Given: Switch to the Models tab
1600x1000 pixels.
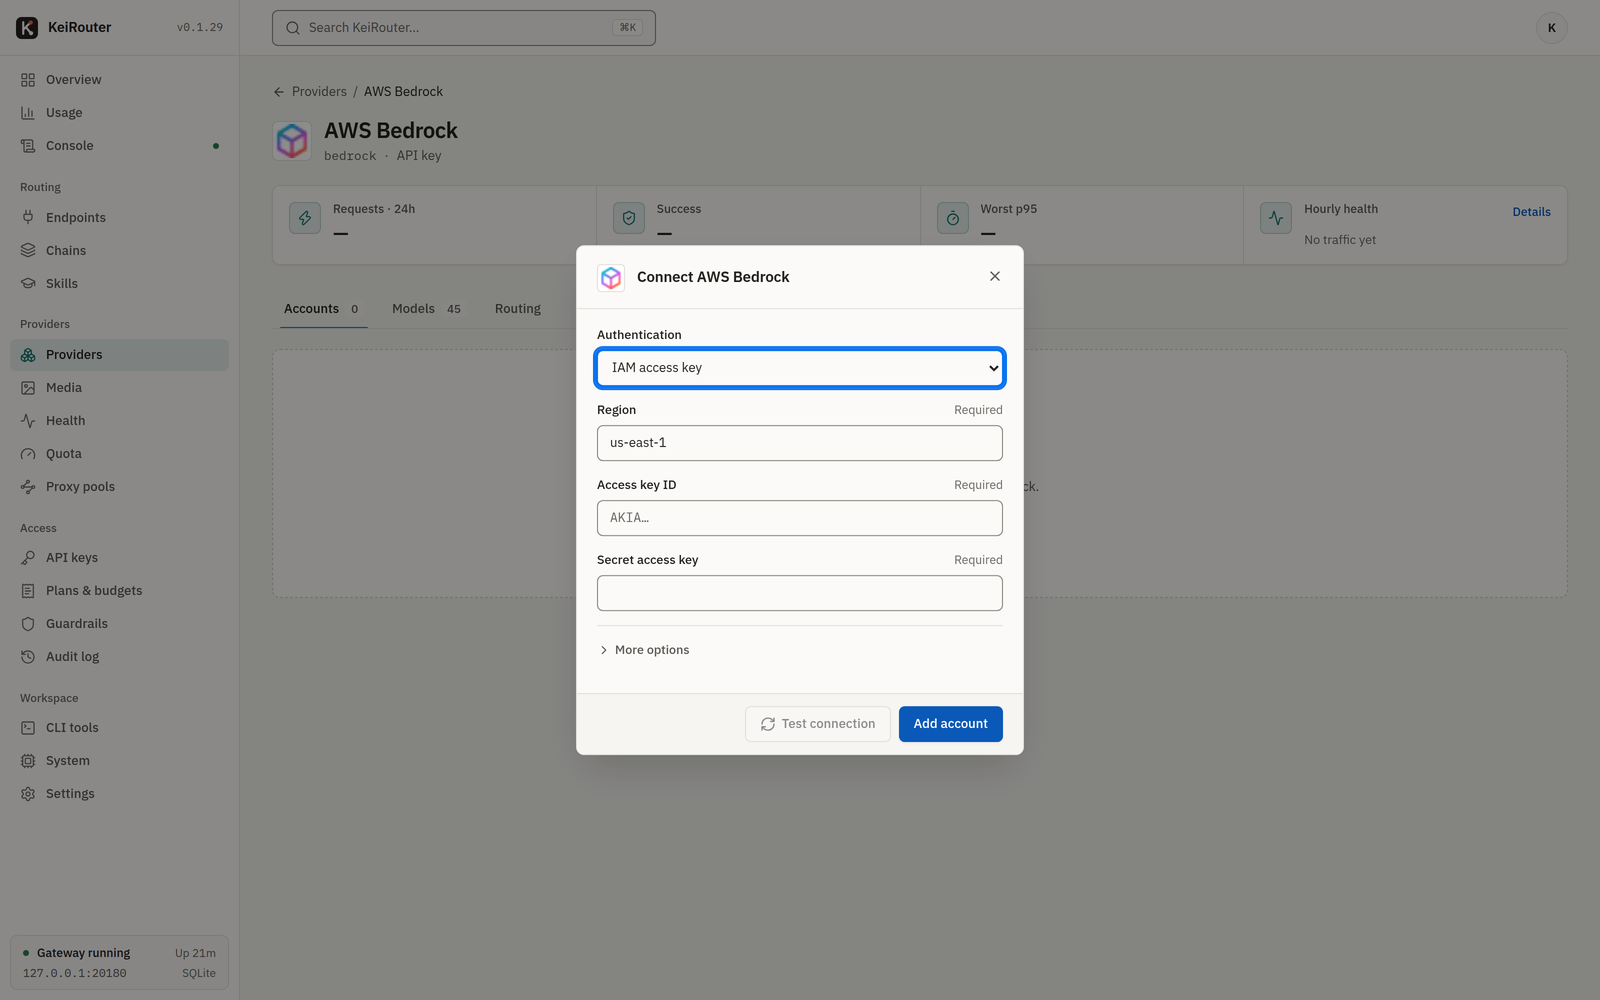Looking at the screenshot, I should [426, 309].
